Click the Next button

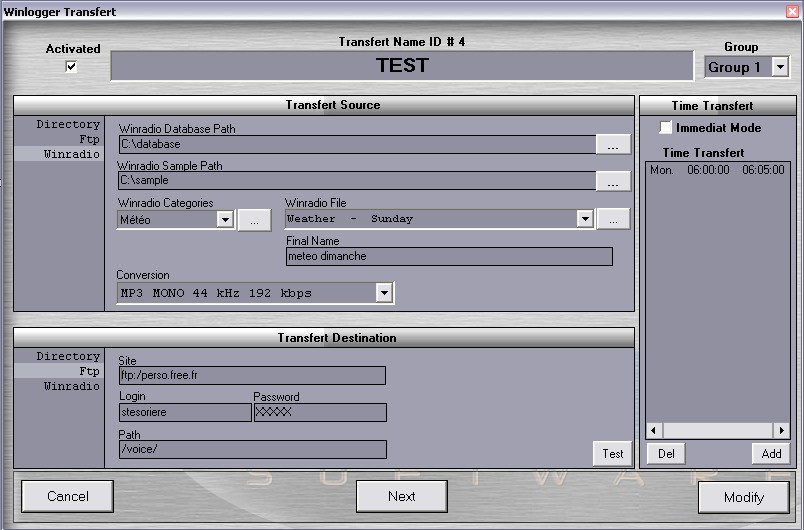point(401,496)
